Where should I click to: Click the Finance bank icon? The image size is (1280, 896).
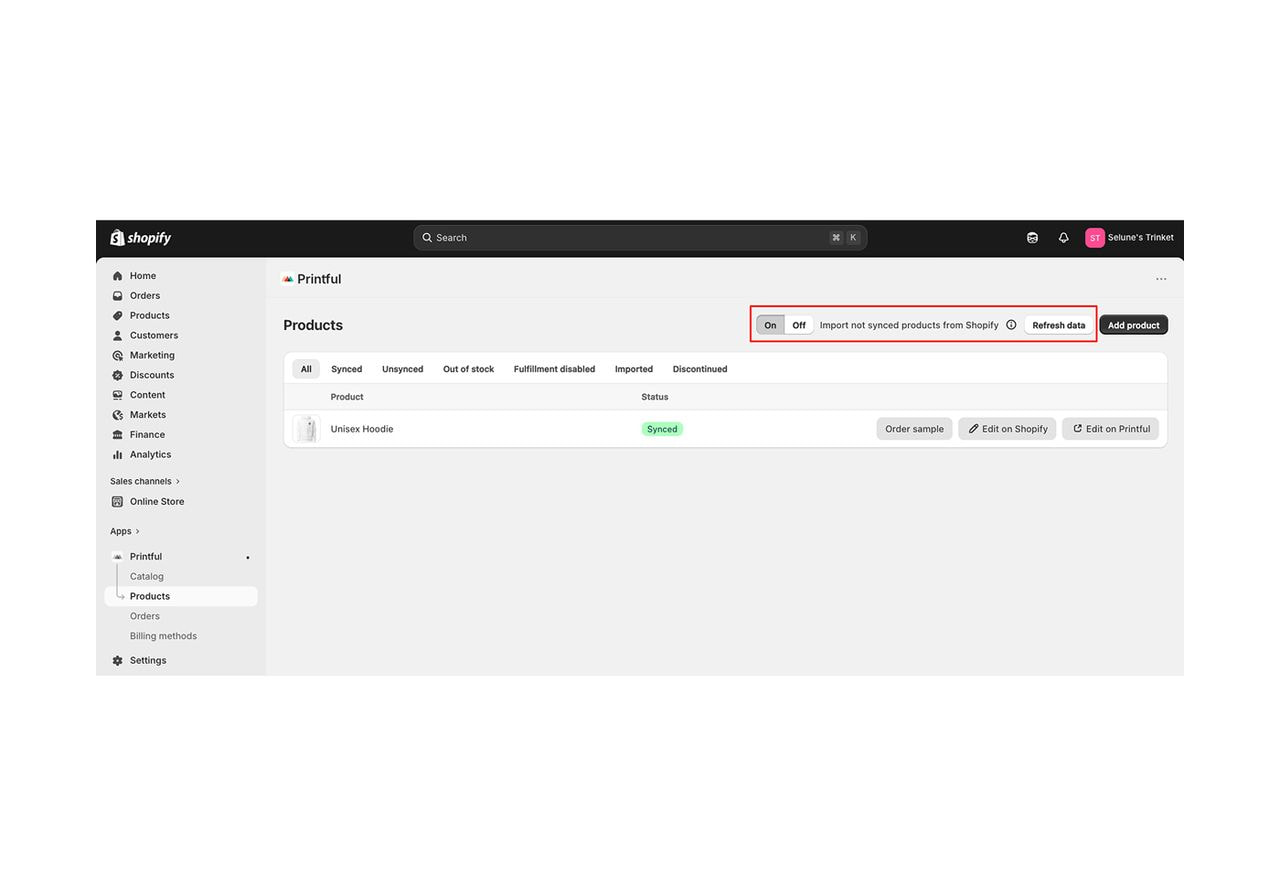(x=118, y=435)
